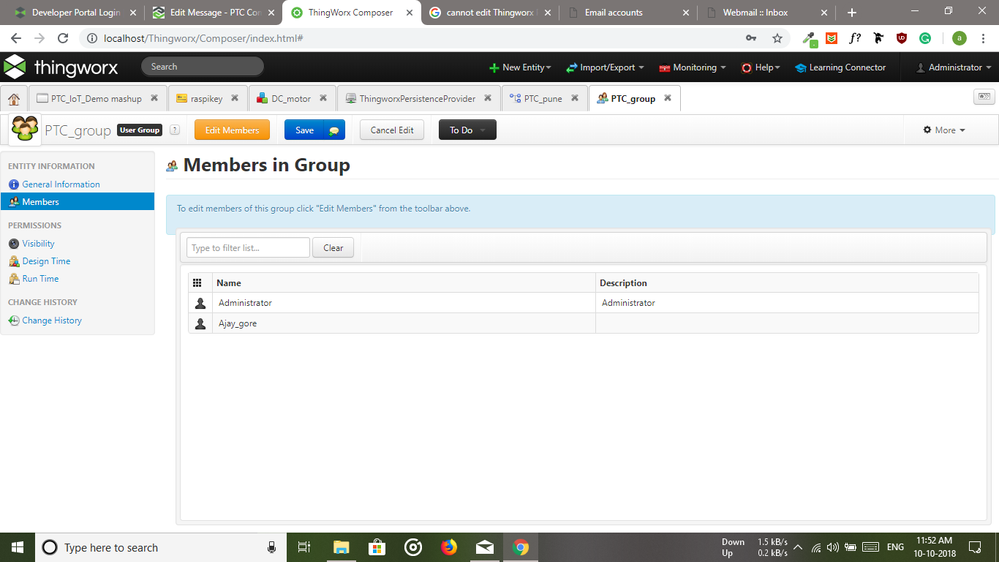Click the Grammarly extension icon

(925, 38)
